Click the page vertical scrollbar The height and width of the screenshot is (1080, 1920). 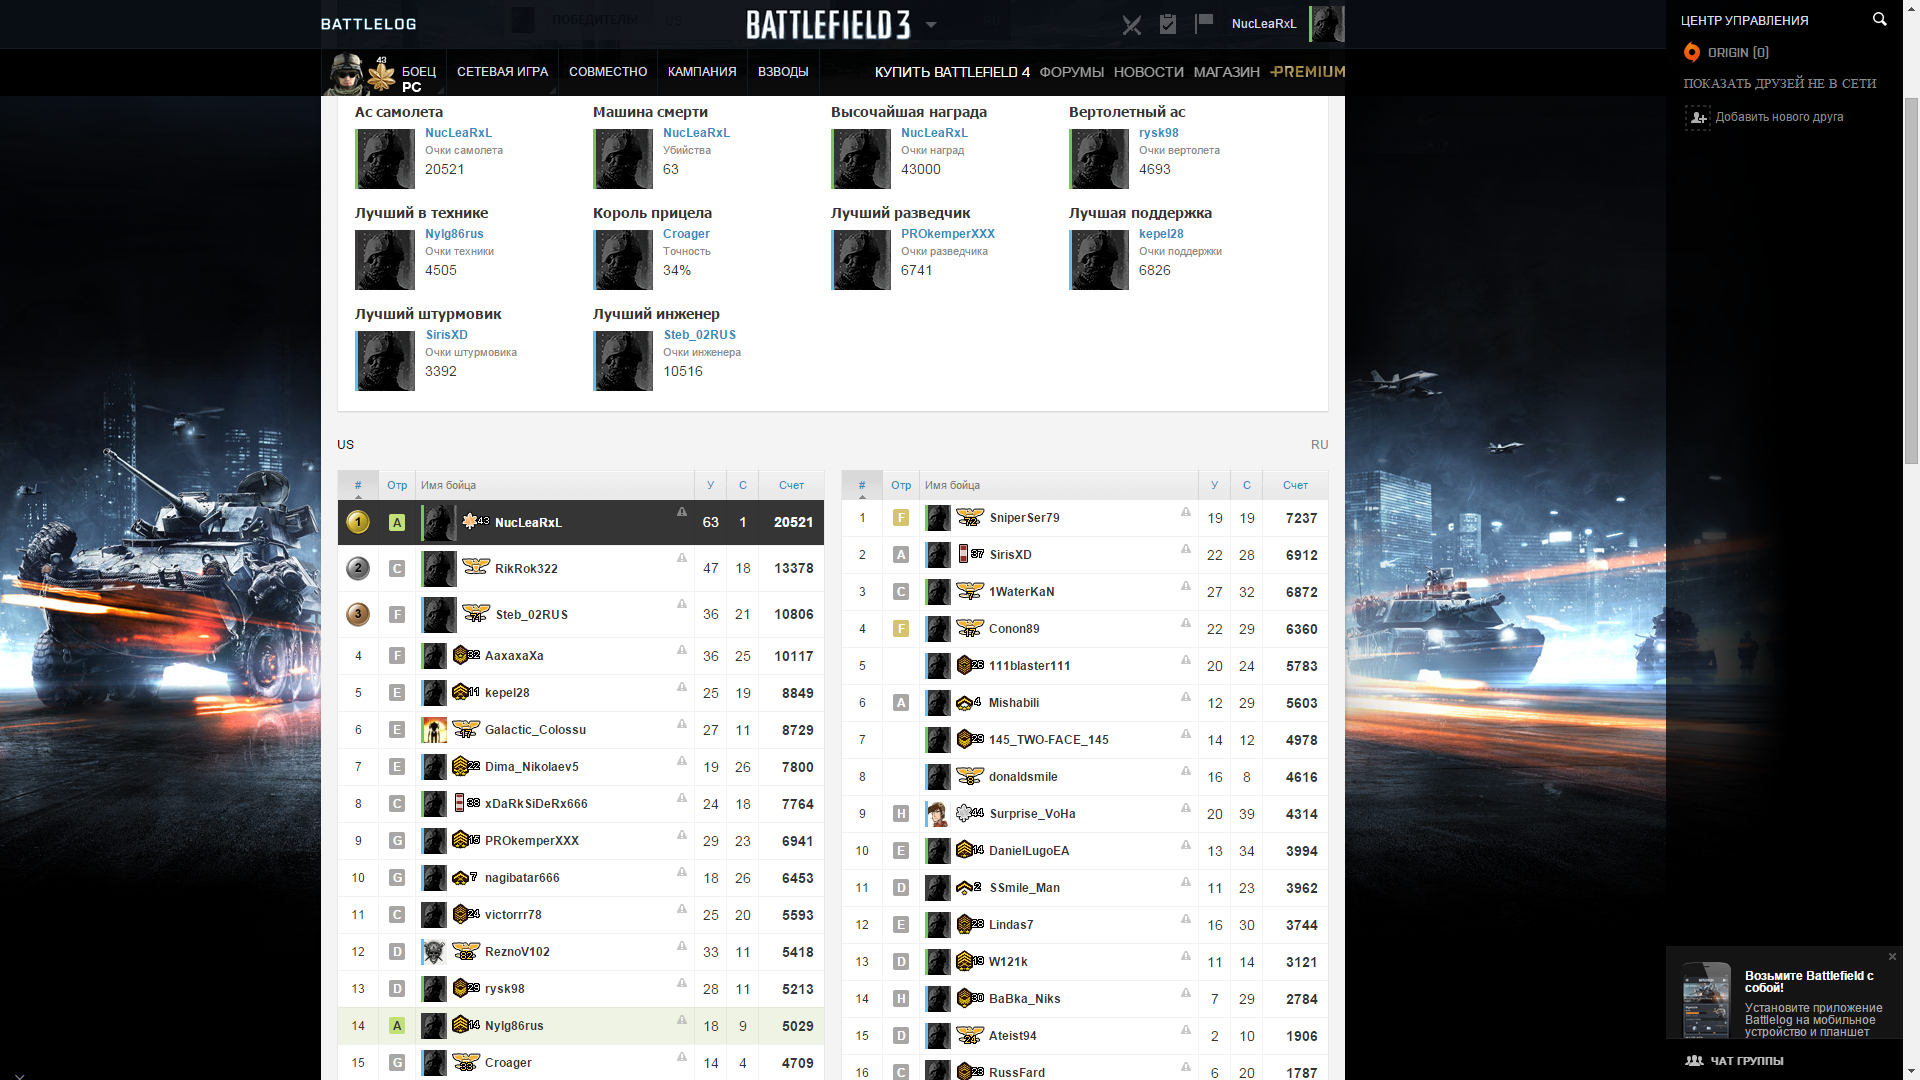click(x=1911, y=280)
